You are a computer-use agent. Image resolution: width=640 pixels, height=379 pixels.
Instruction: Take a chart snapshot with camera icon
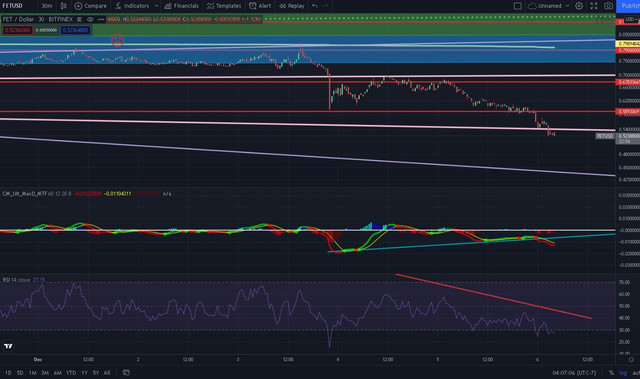pos(608,6)
